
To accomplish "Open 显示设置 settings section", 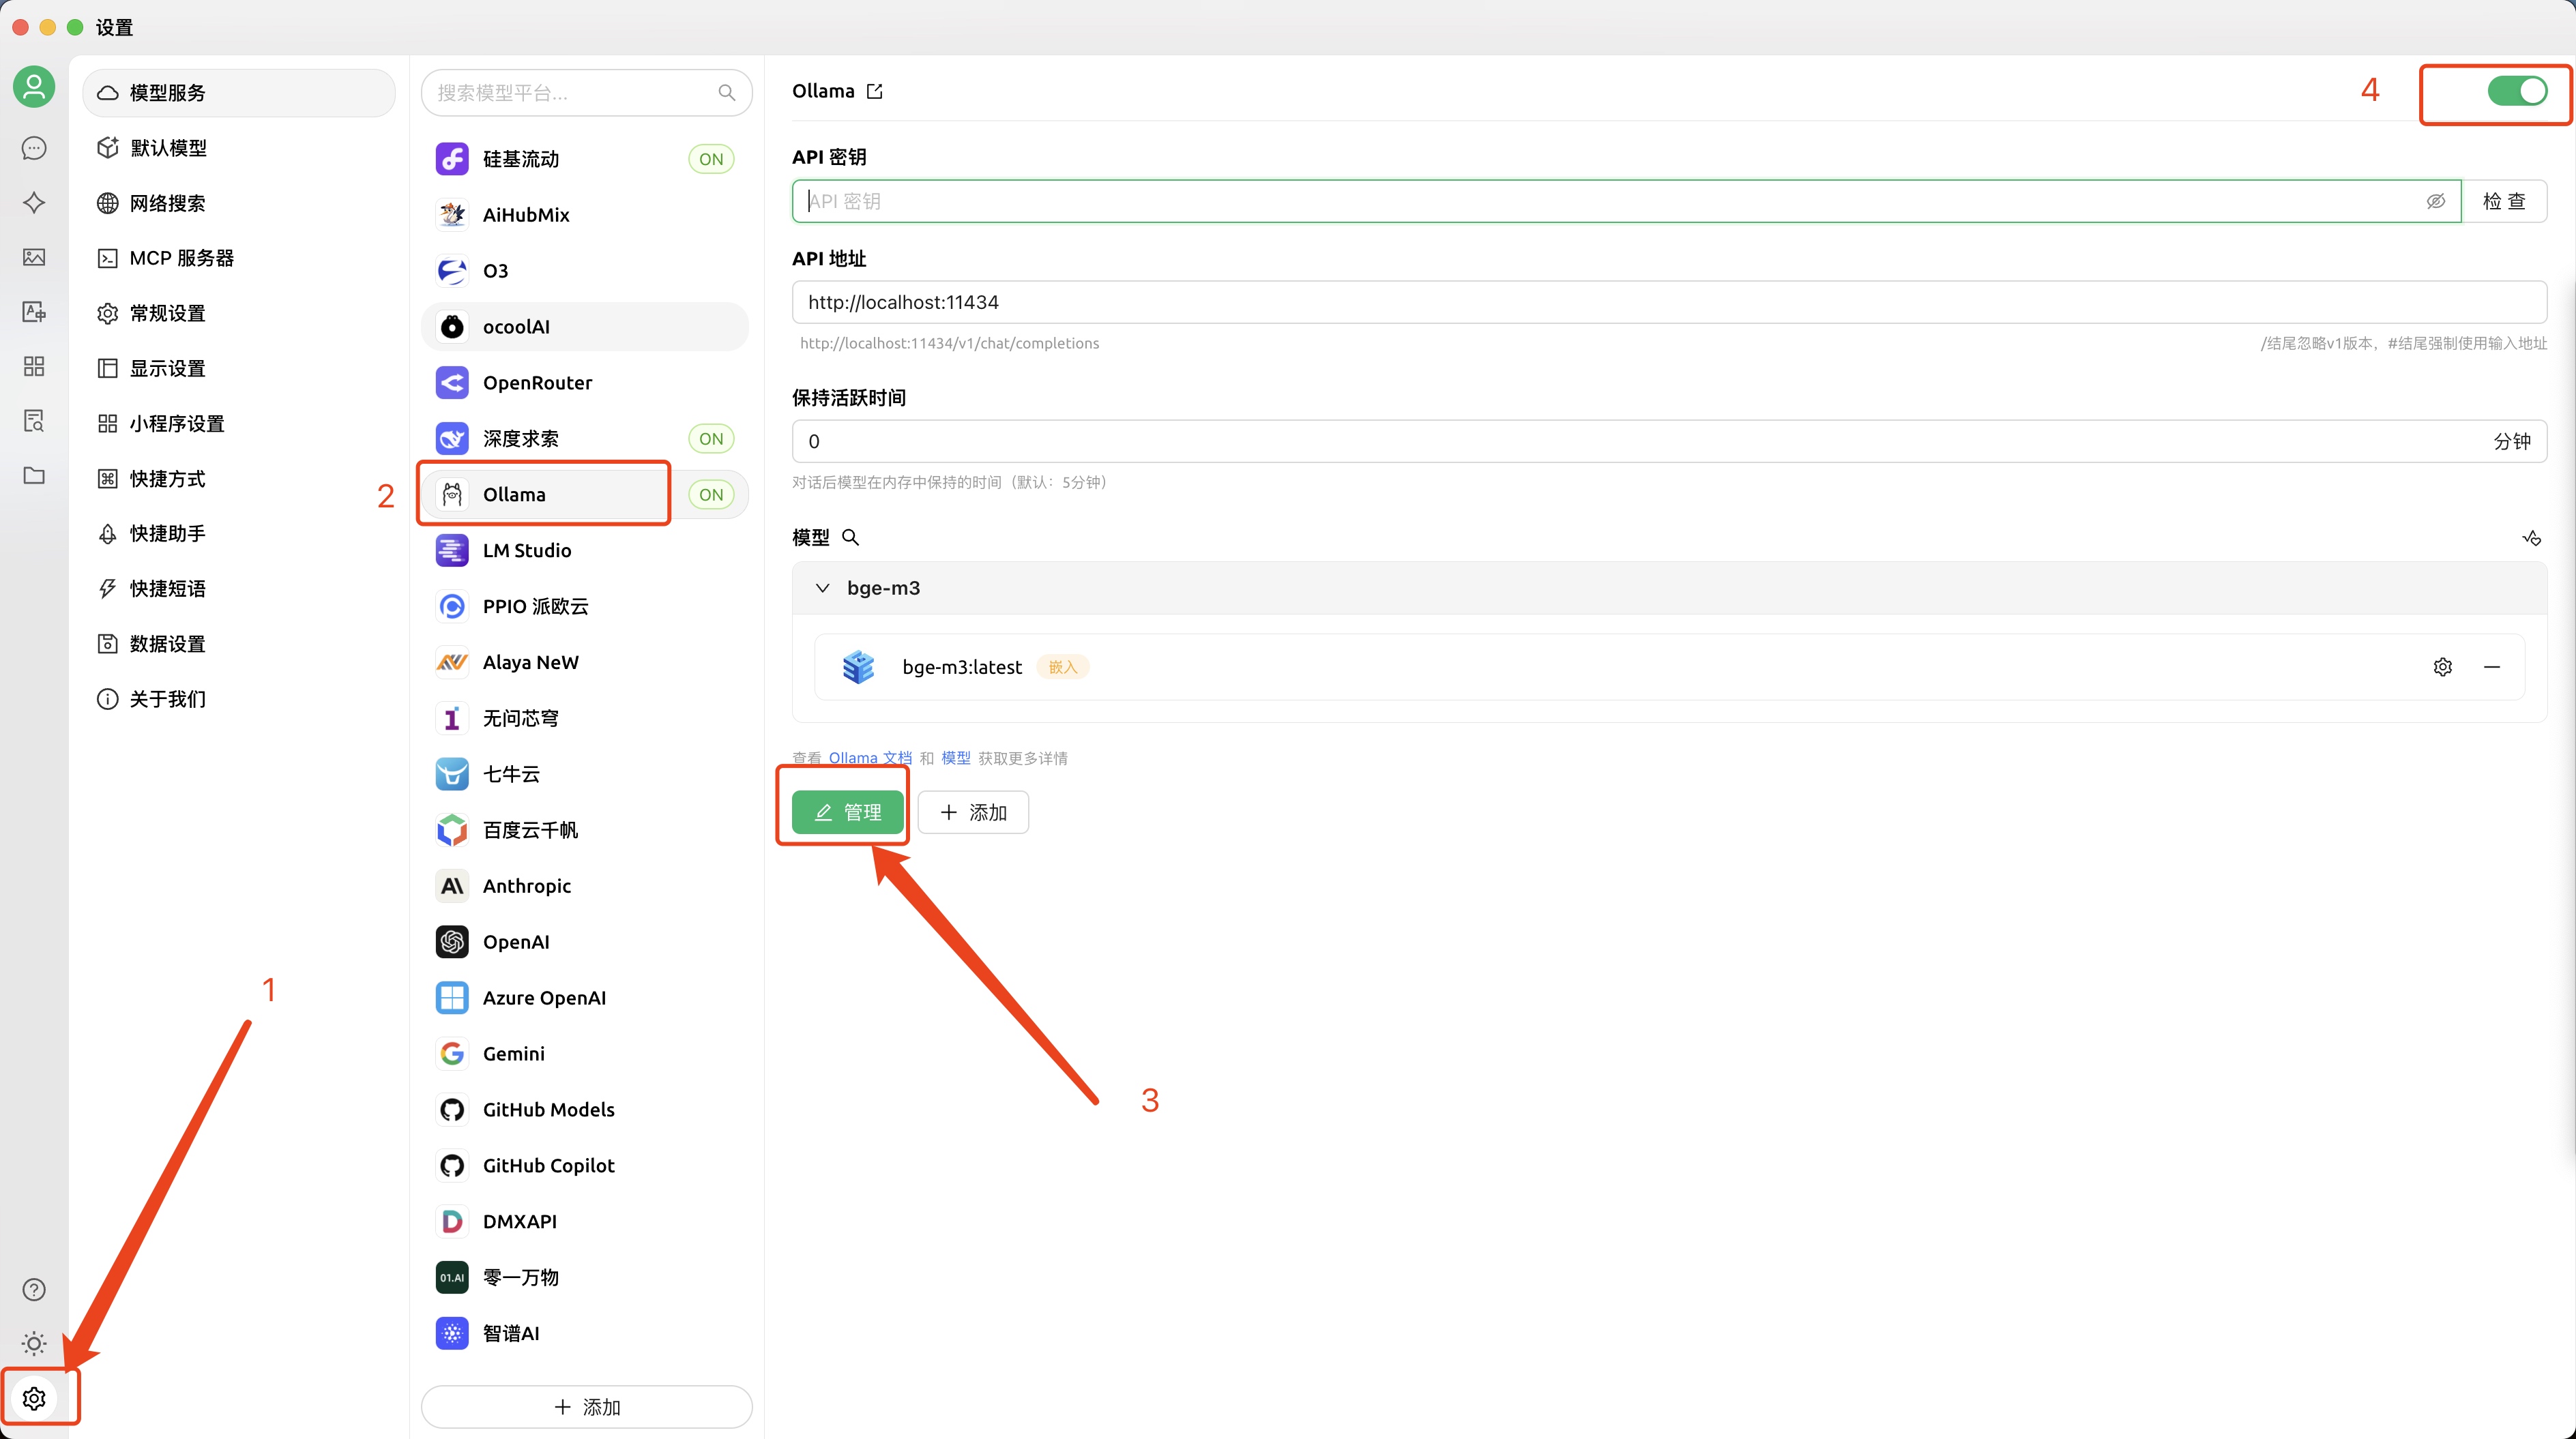I will [x=239, y=368].
